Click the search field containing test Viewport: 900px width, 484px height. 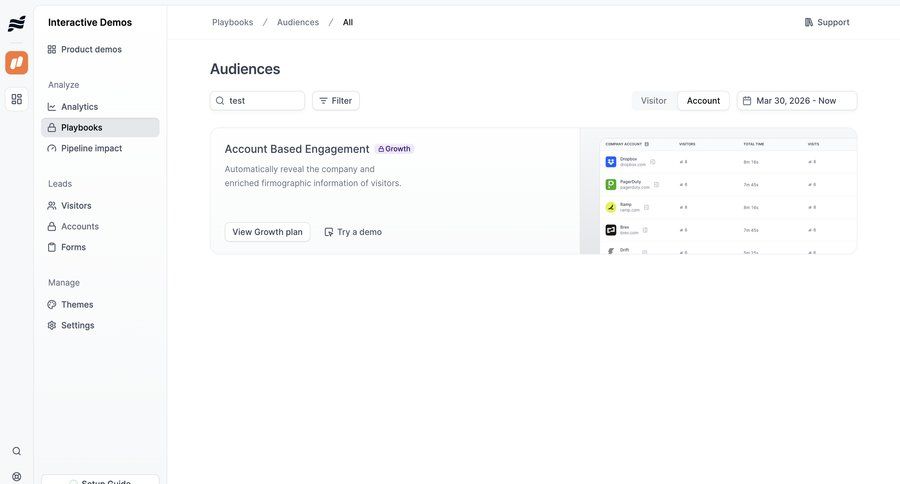click(257, 100)
